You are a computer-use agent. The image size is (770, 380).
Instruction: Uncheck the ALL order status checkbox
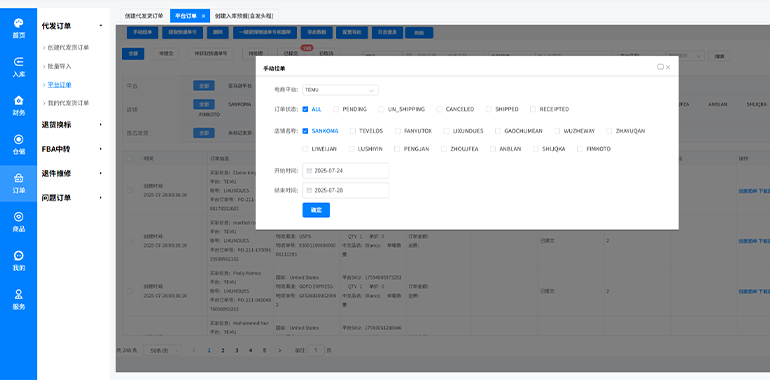(305, 109)
